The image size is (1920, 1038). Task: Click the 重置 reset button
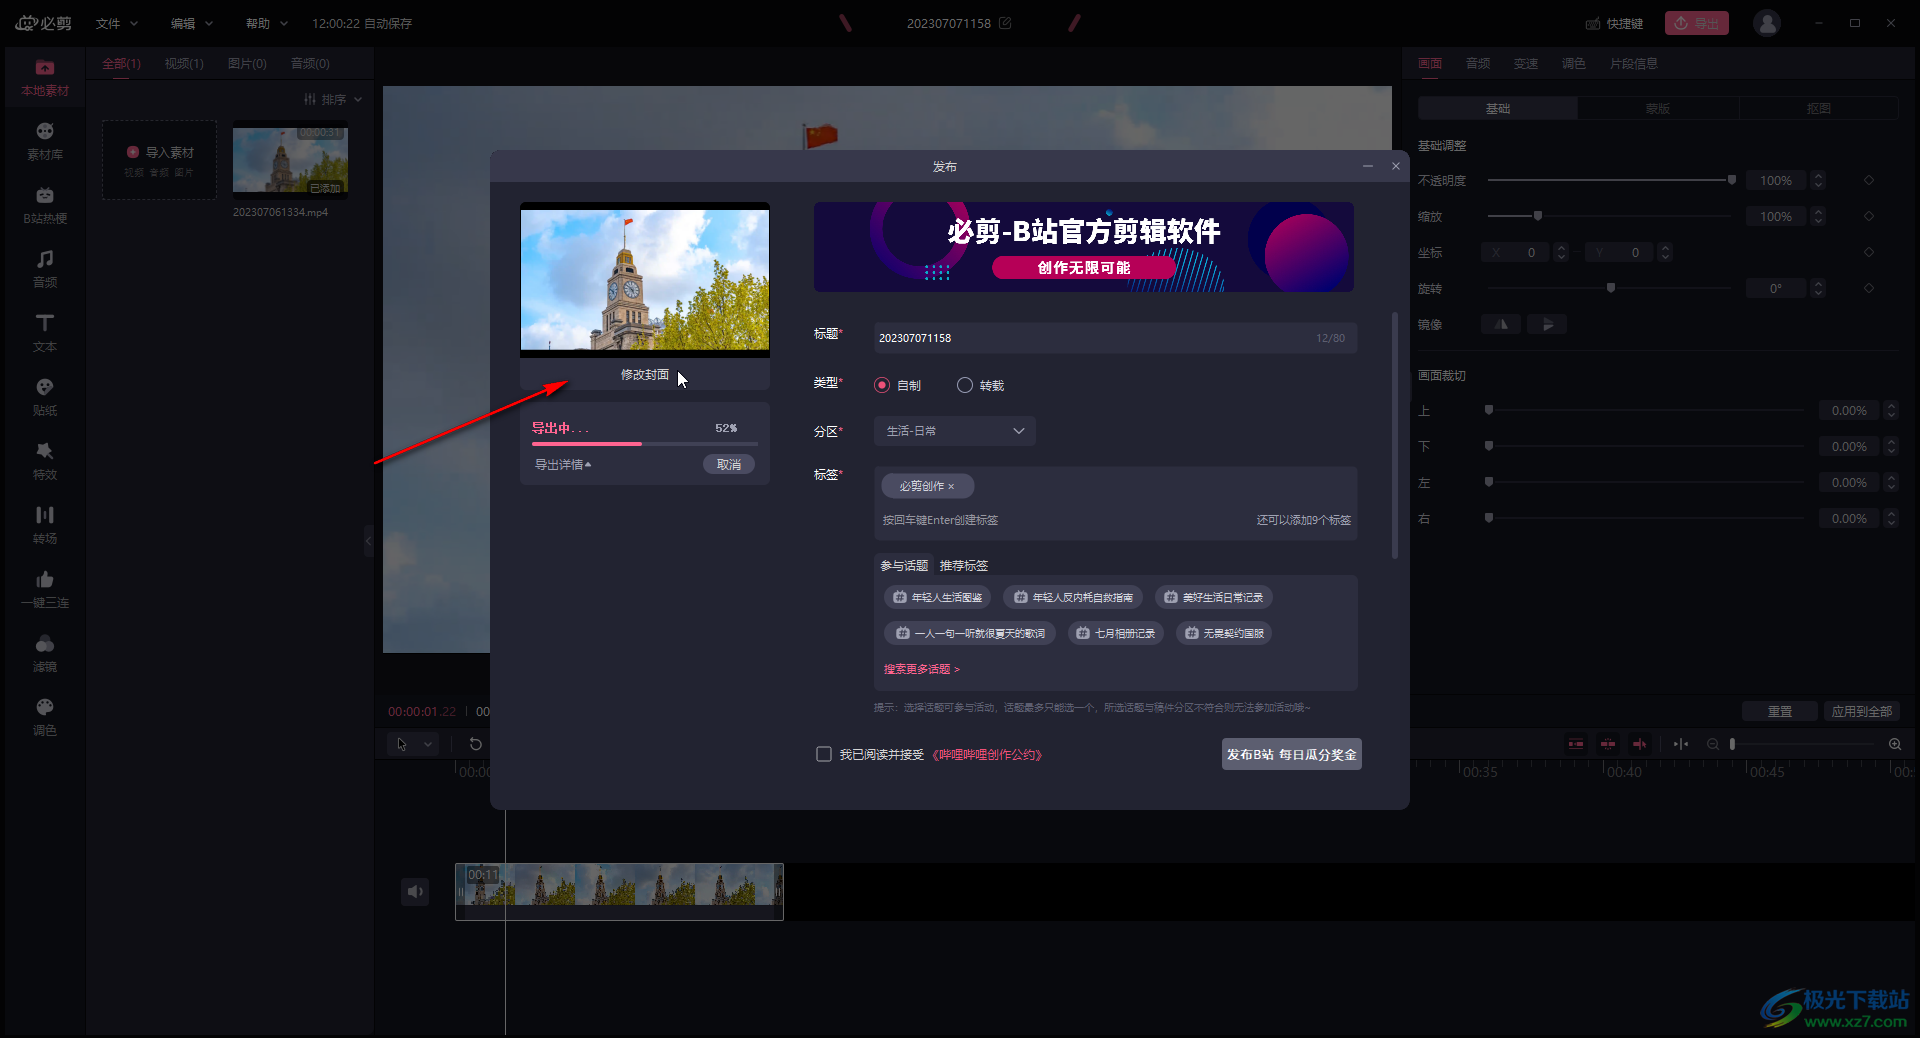coord(1780,711)
